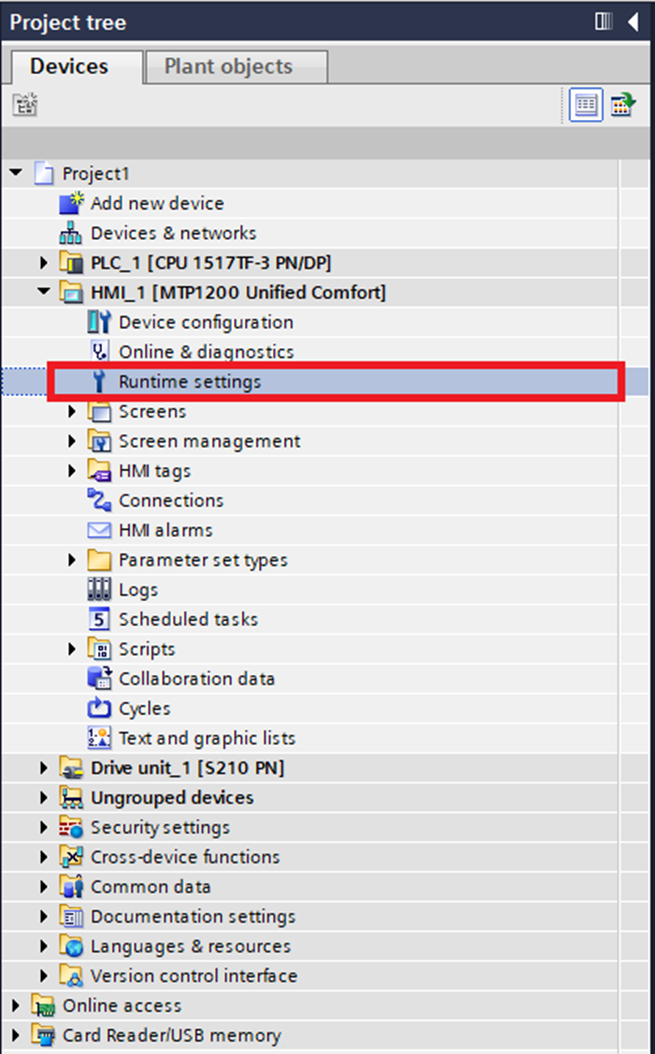Open the Cycles entry
Image resolution: width=655 pixels, height=1054 pixels.
click(145, 708)
